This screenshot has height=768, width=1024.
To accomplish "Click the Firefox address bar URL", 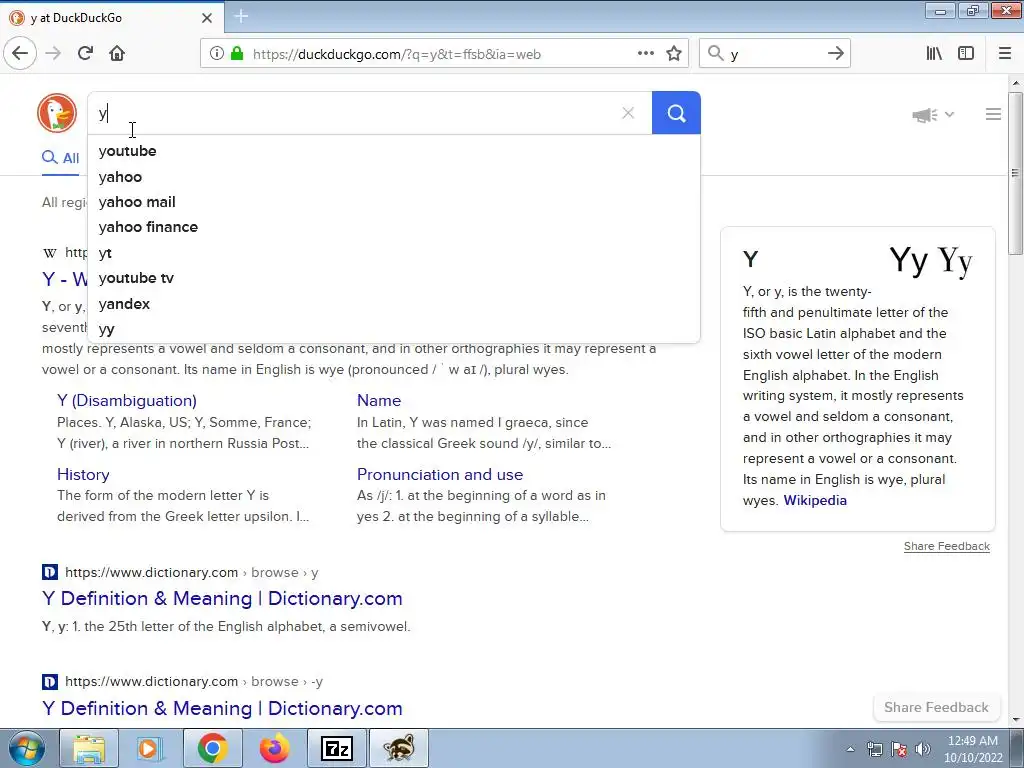I will point(396,54).
